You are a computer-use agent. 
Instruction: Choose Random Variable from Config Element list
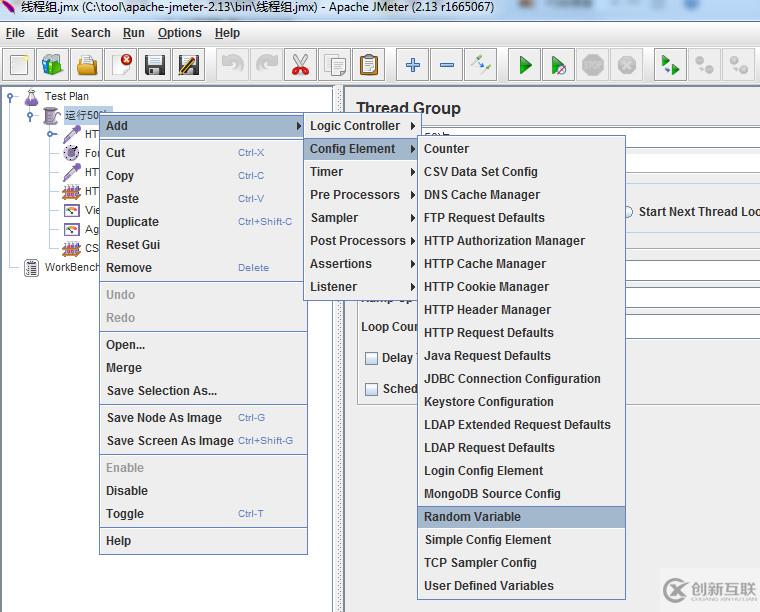472,517
